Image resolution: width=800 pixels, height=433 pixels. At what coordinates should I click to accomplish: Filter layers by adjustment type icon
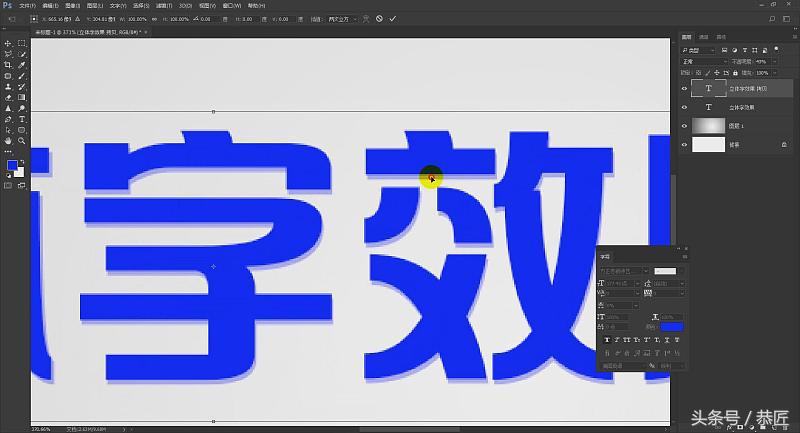tap(734, 50)
